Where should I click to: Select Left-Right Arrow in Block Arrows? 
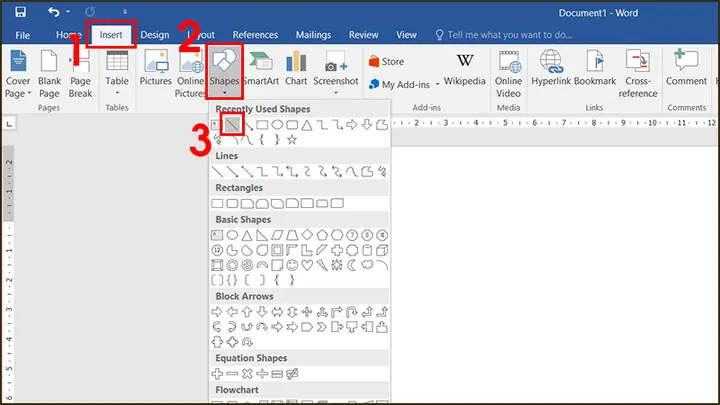click(277, 312)
